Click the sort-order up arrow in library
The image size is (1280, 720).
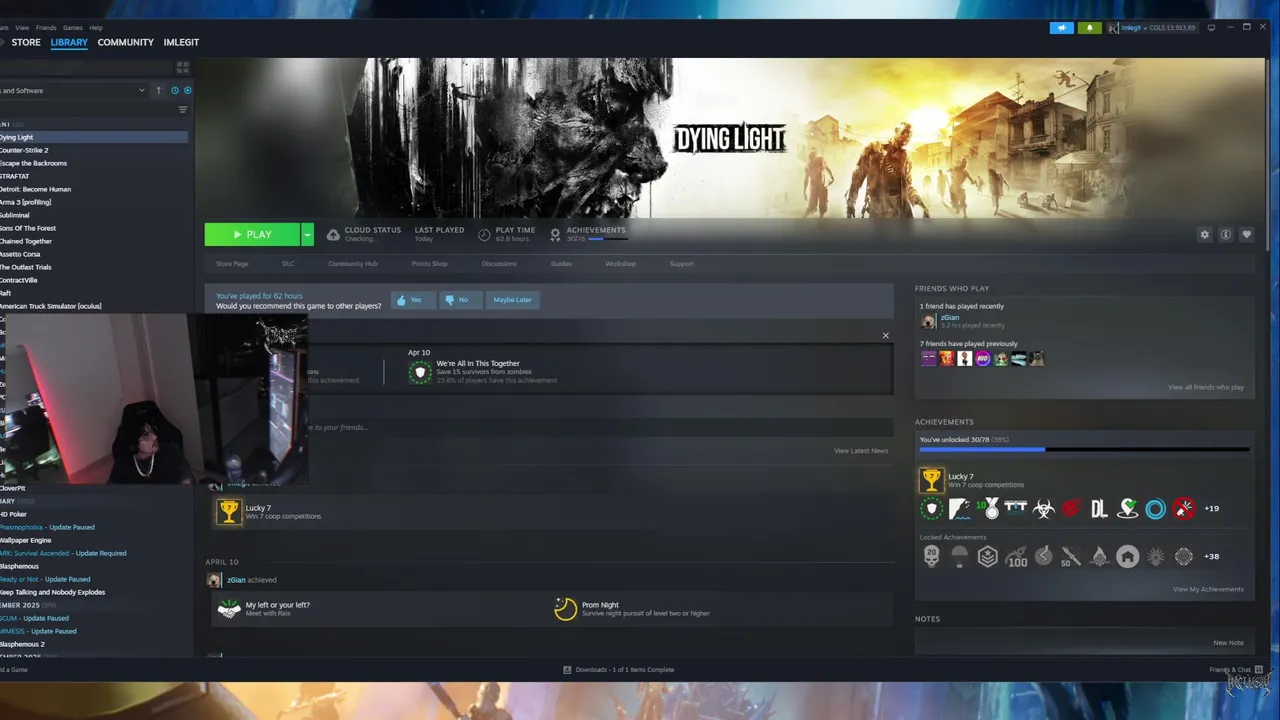[158, 90]
